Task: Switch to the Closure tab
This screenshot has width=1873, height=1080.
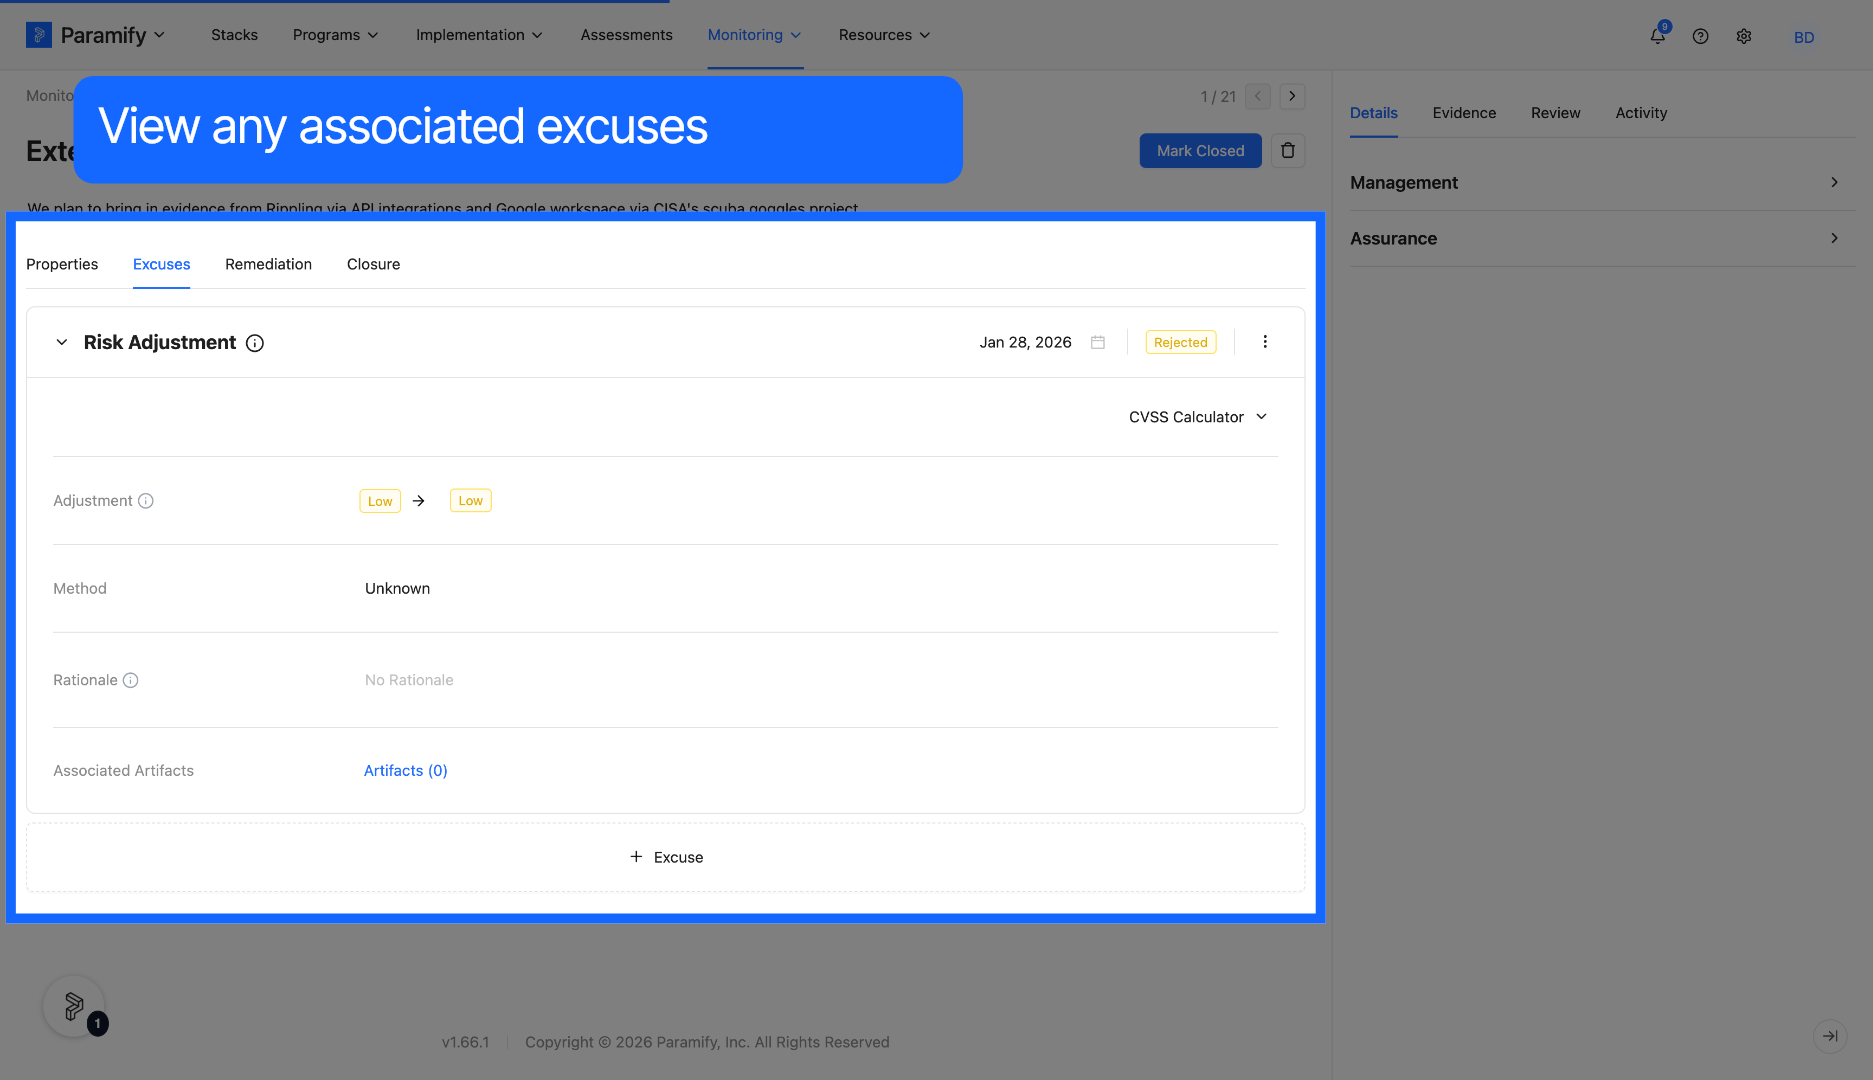Action: click(x=373, y=264)
